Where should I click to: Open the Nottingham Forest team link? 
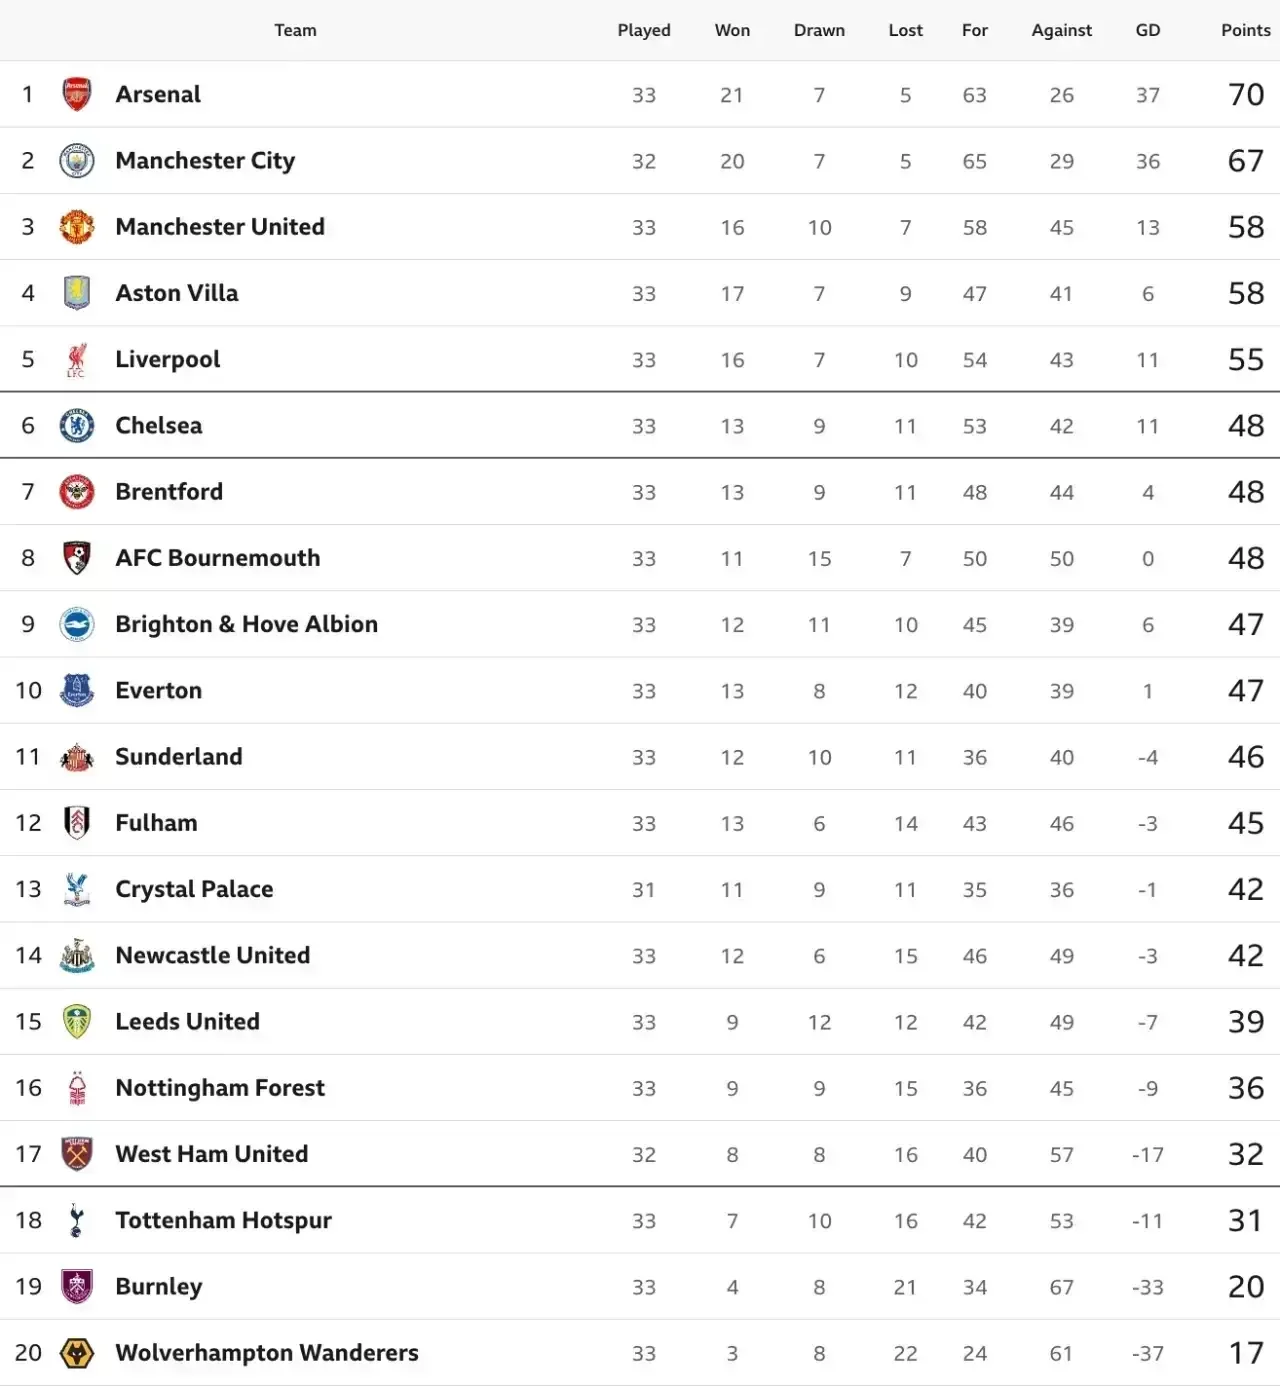click(220, 1088)
